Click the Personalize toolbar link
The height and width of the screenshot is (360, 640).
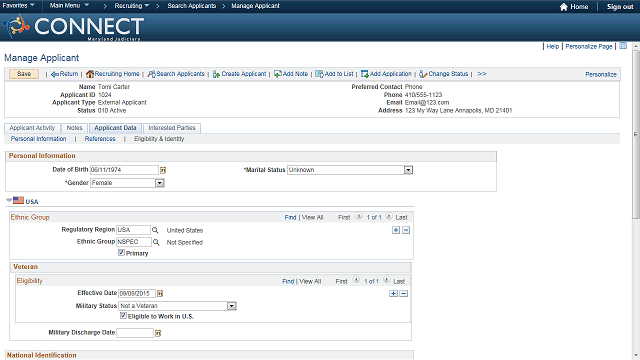click(601, 74)
